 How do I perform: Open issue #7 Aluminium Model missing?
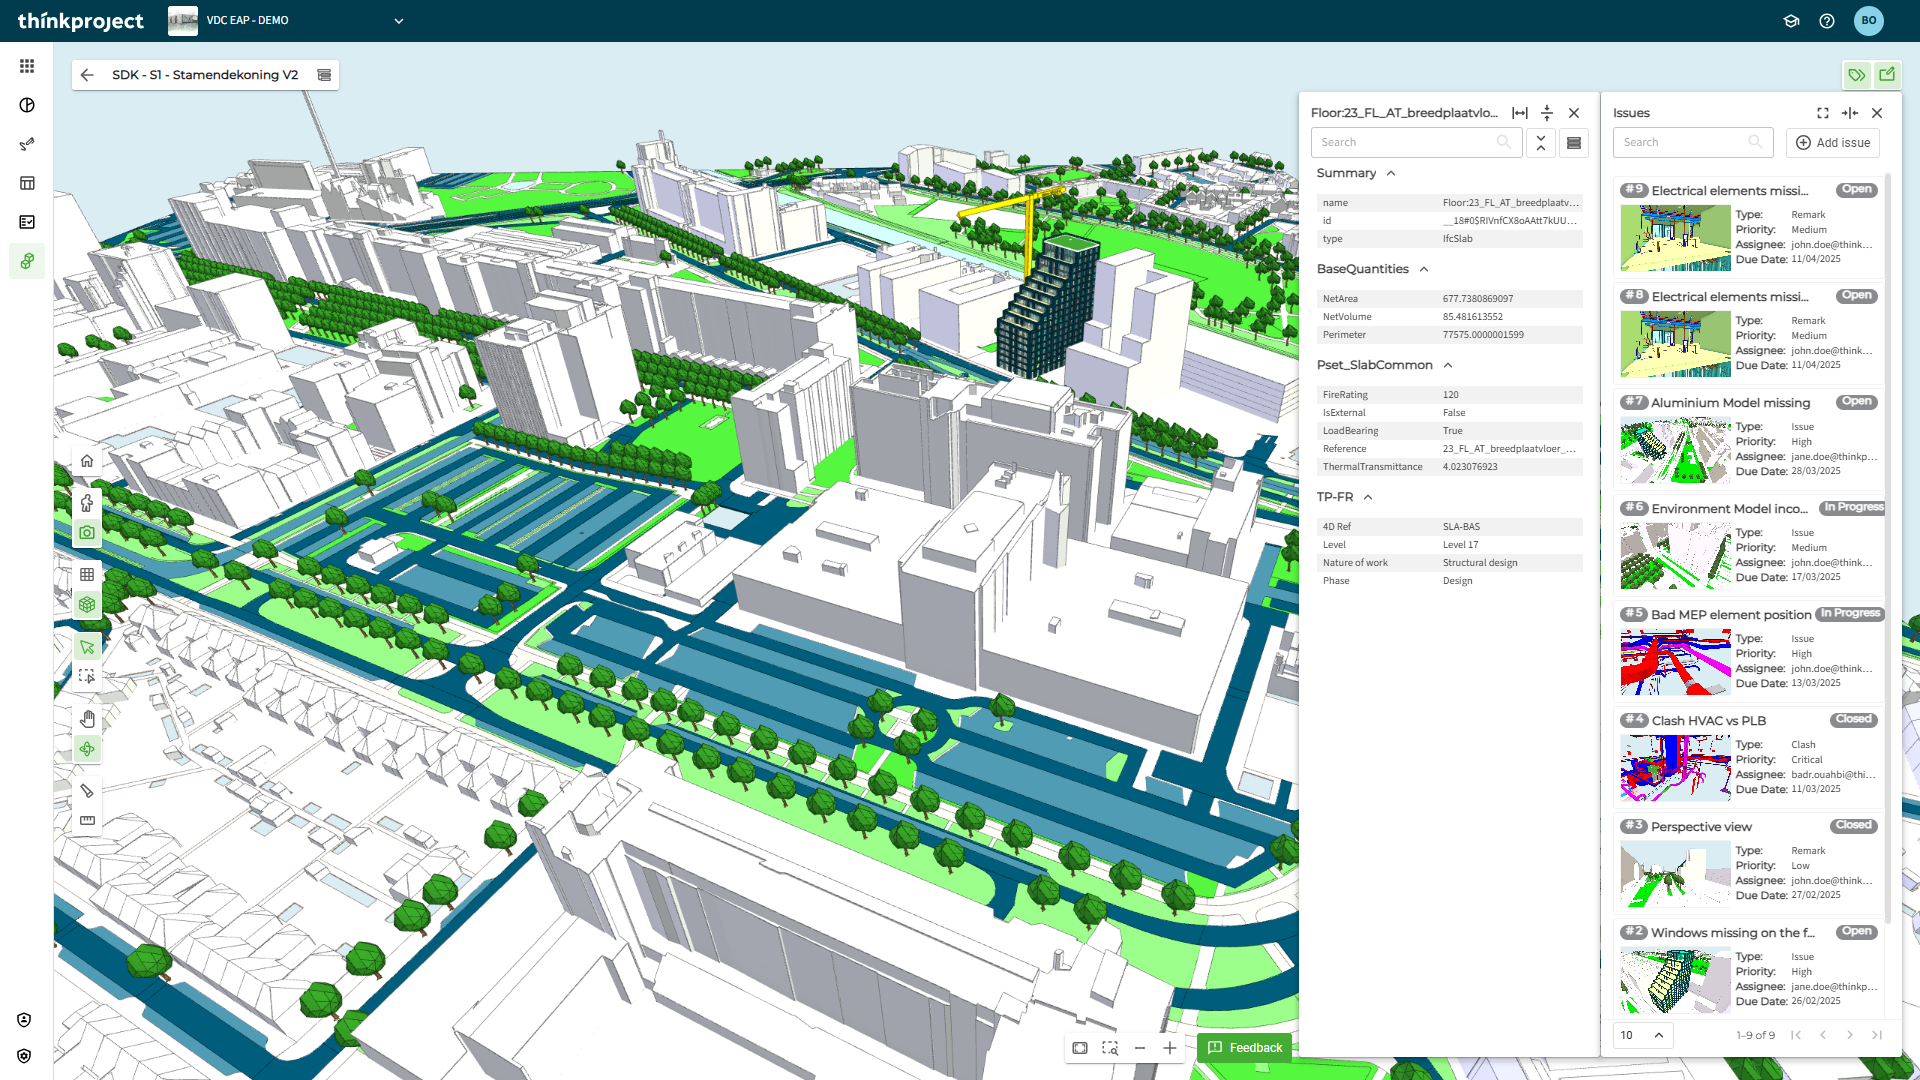click(x=1730, y=403)
